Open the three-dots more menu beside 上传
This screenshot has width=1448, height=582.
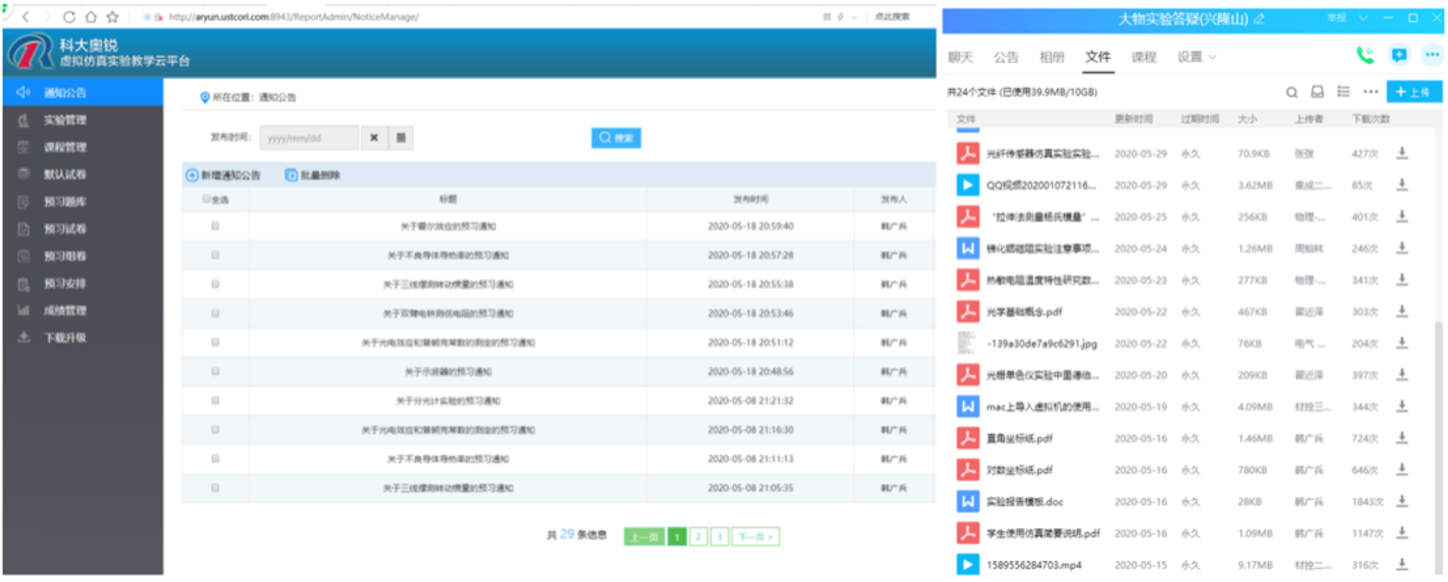tap(1370, 92)
